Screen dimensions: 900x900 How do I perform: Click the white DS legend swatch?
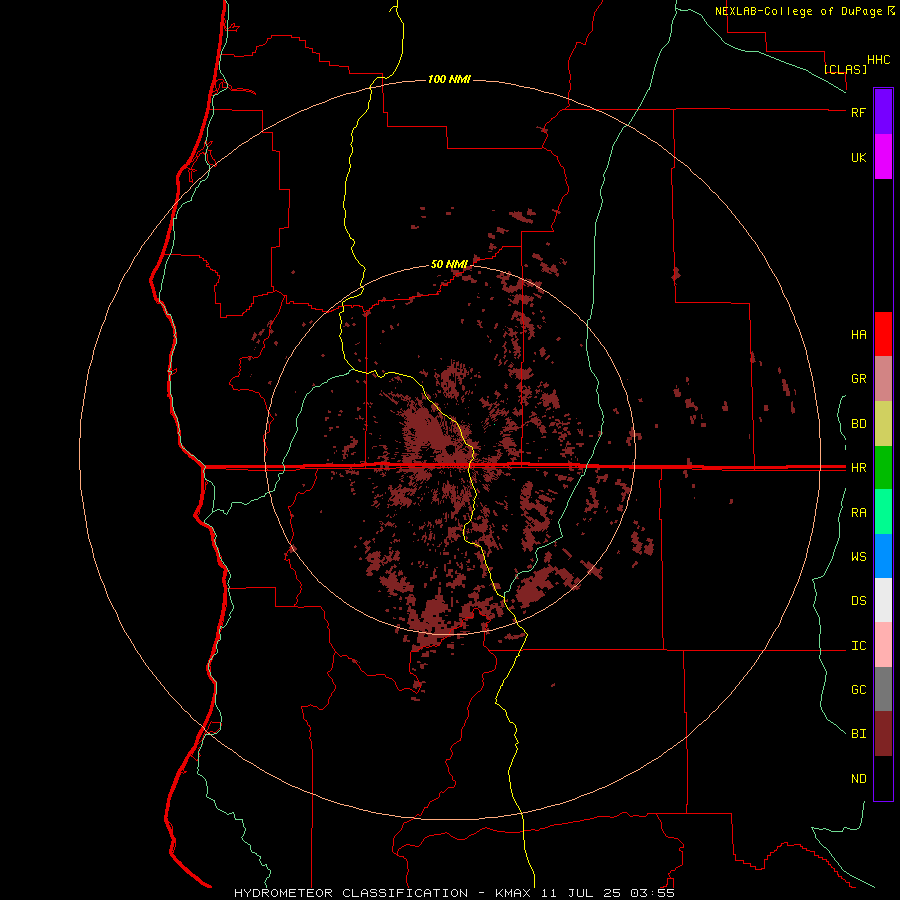pyautogui.click(x=883, y=600)
